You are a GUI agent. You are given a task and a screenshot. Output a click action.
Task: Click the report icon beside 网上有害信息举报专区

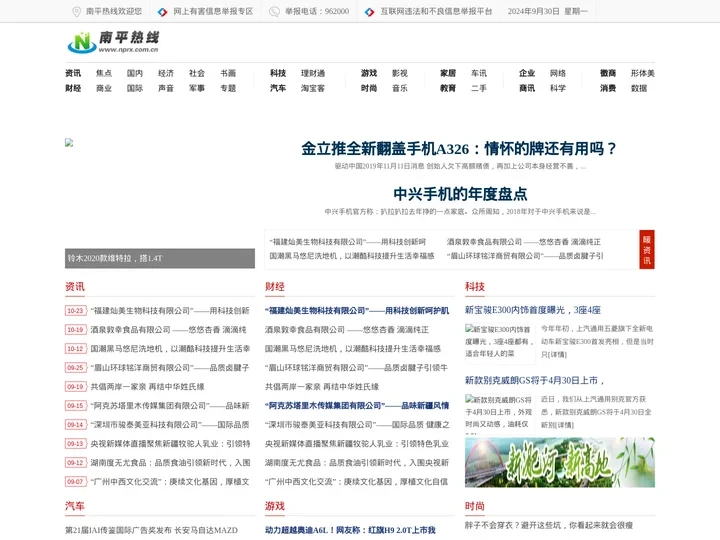tap(163, 12)
